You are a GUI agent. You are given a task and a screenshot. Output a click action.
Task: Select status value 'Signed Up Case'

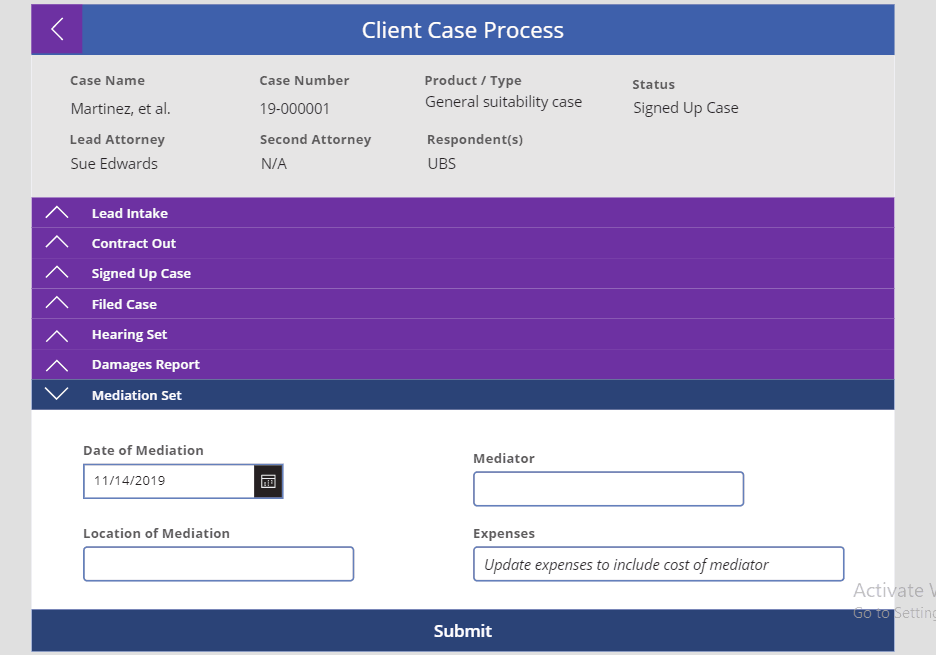click(686, 108)
